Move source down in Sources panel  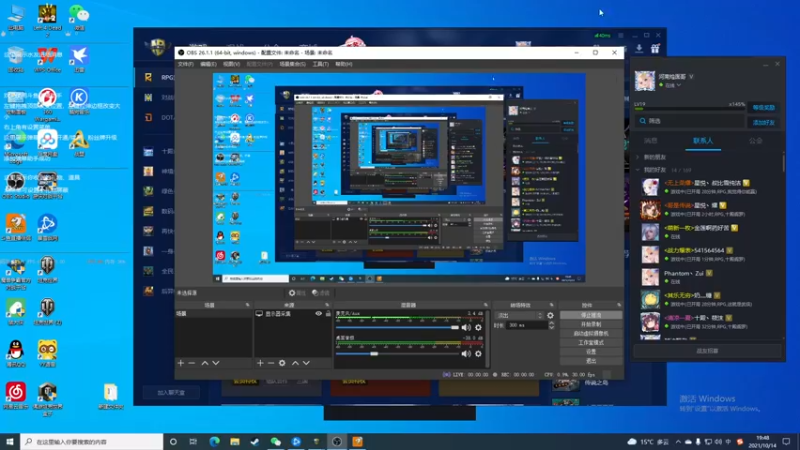[306, 363]
